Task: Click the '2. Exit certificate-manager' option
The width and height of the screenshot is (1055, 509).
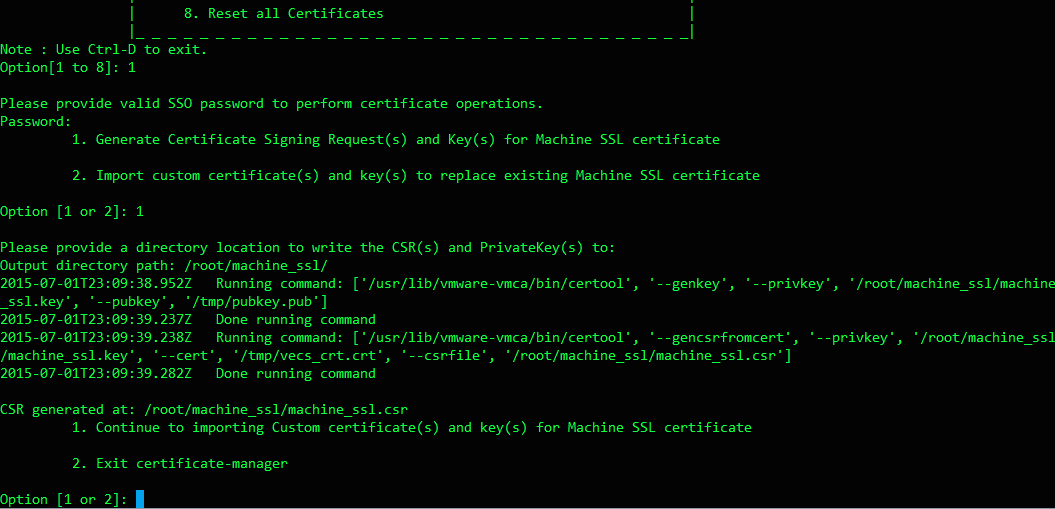Action: click(180, 463)
